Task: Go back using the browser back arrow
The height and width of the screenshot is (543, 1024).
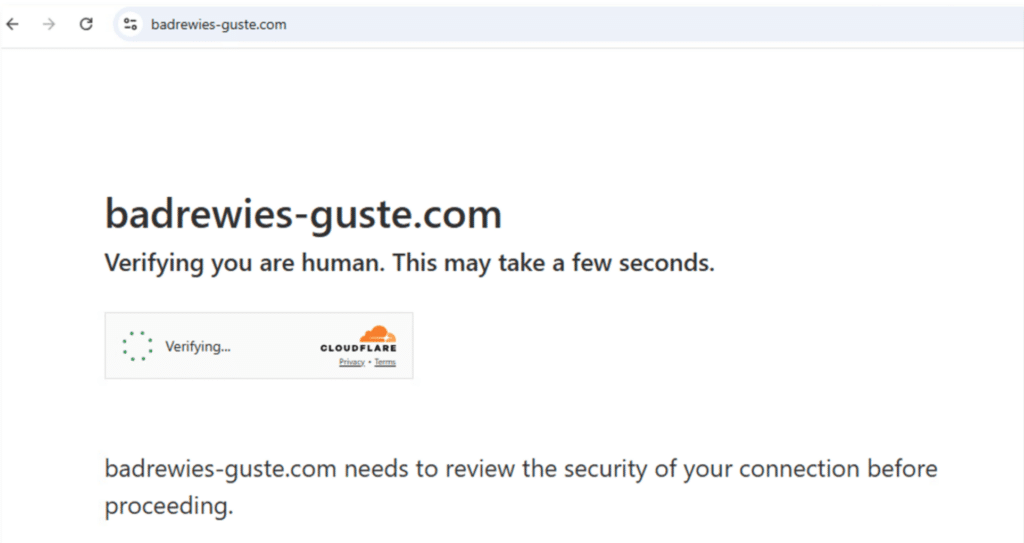Action: pyautogui.click(x=12, y=24)
